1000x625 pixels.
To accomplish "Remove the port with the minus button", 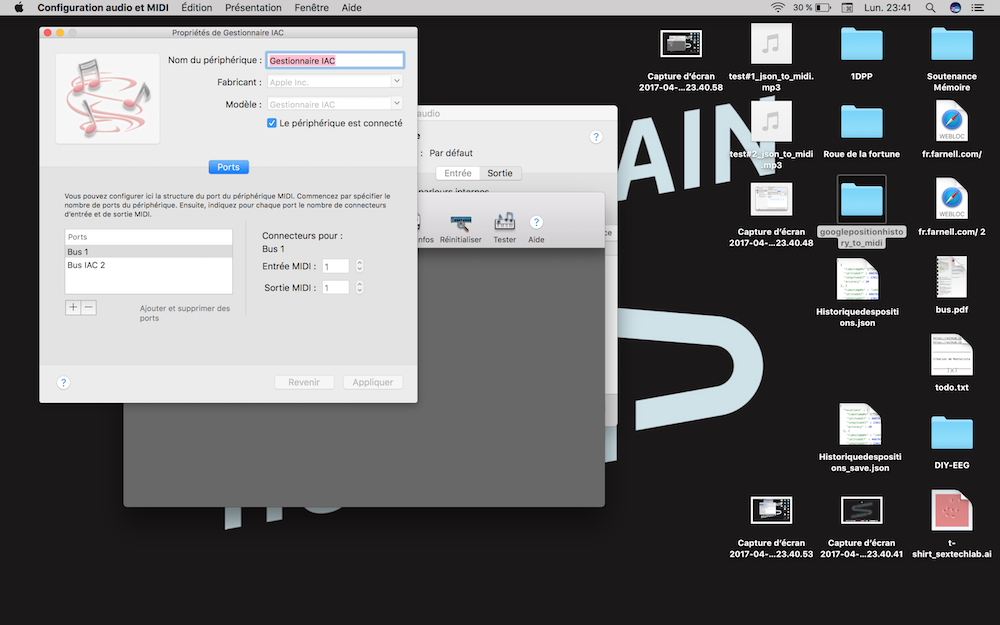I will [x=89, y=308].
